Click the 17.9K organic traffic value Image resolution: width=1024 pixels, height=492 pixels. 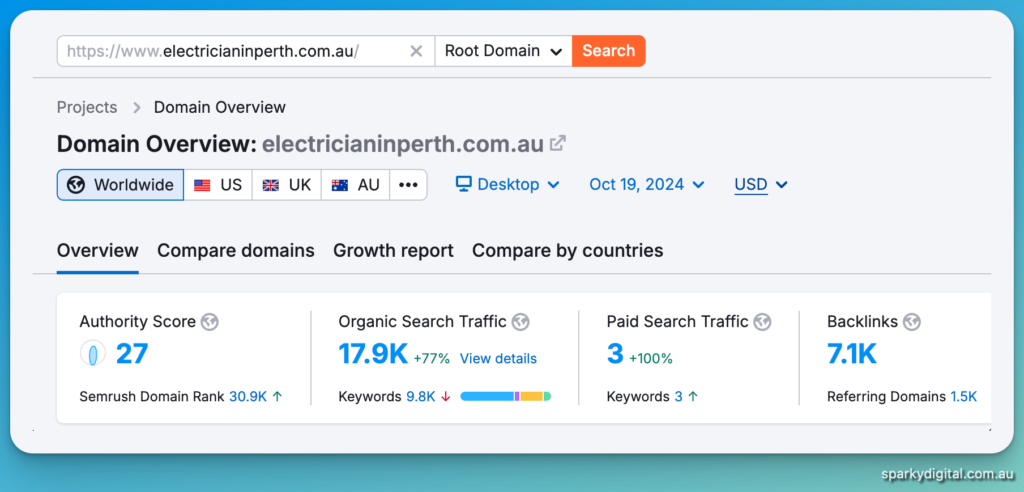pyautogui.click(x=373, y=354)
